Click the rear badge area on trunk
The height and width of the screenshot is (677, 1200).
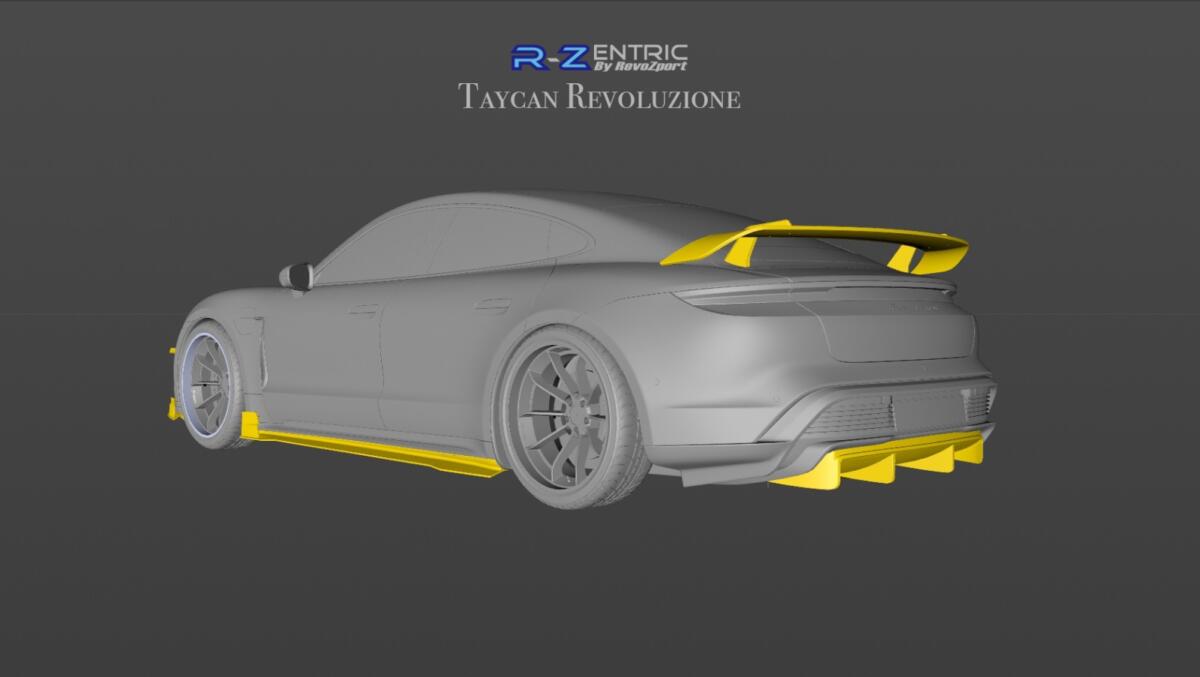pyautogui.click(x=916, y=307)
